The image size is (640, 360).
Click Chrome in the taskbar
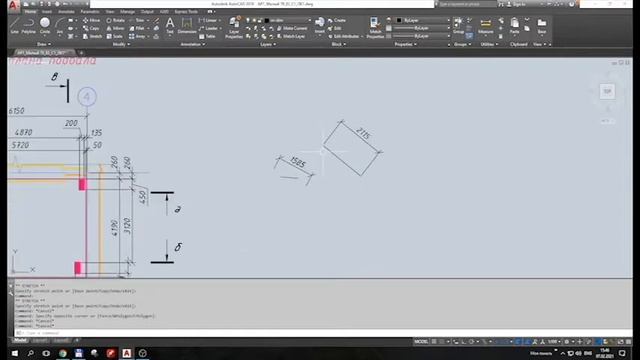62,353
